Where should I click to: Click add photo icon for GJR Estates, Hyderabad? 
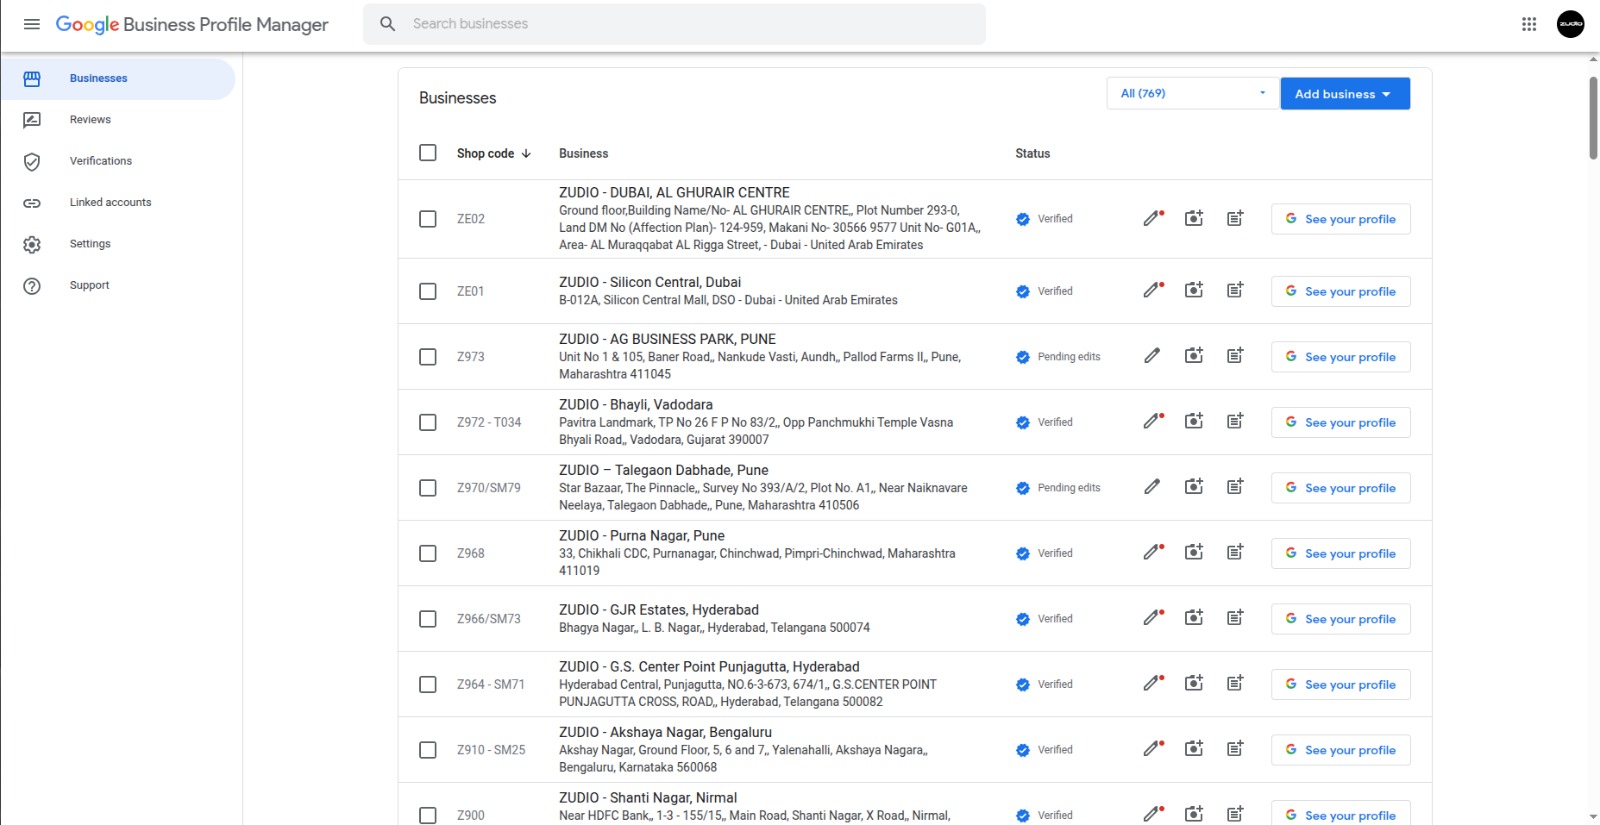1194,619
